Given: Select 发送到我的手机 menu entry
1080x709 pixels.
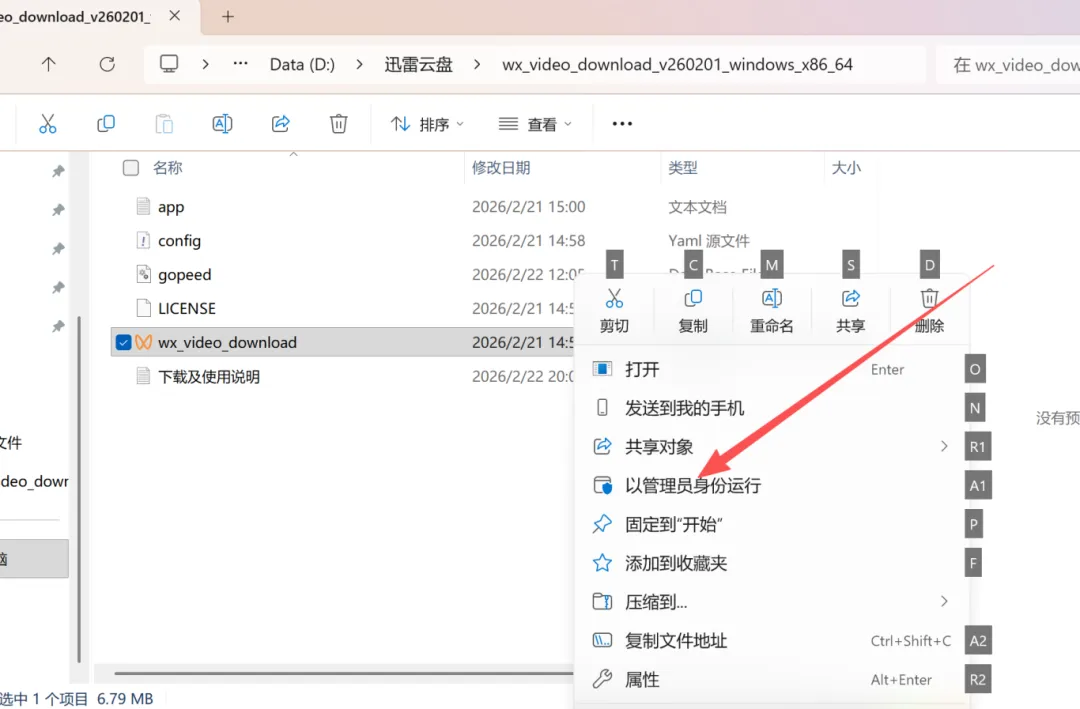Looking at the screenshot, I should tap(771, 408).
